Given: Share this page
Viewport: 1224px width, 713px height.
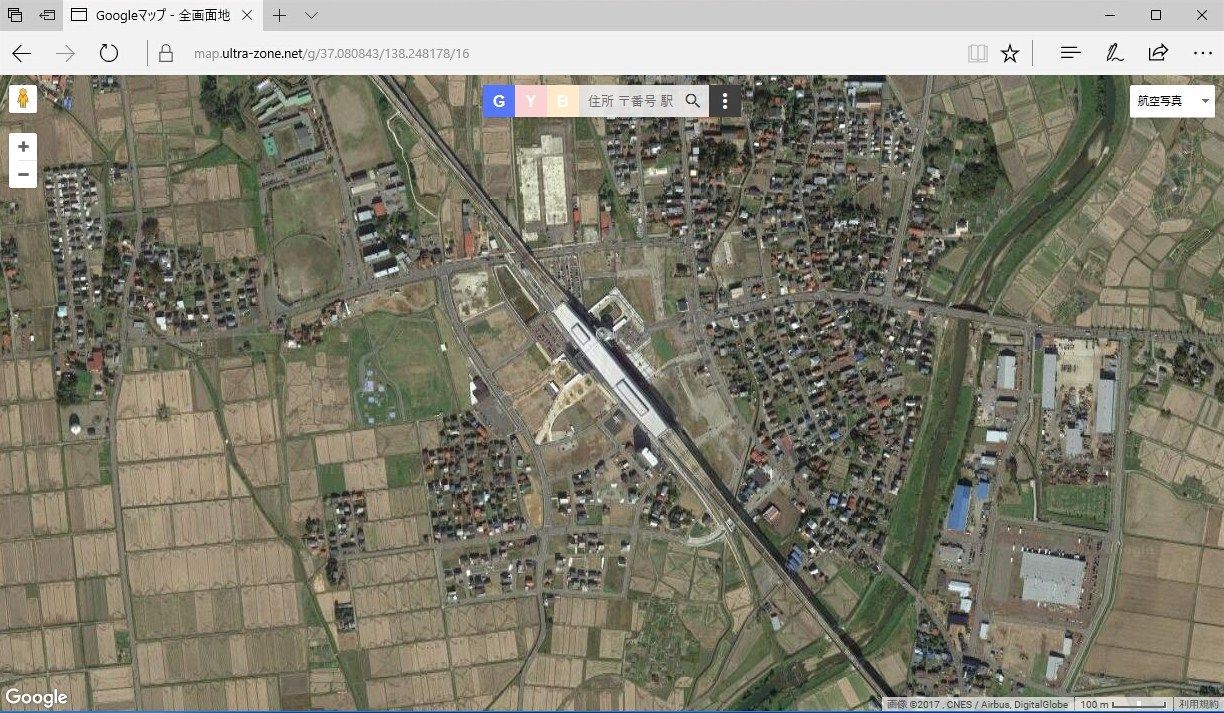Looking at the screenshot, I should point(1158,53).
